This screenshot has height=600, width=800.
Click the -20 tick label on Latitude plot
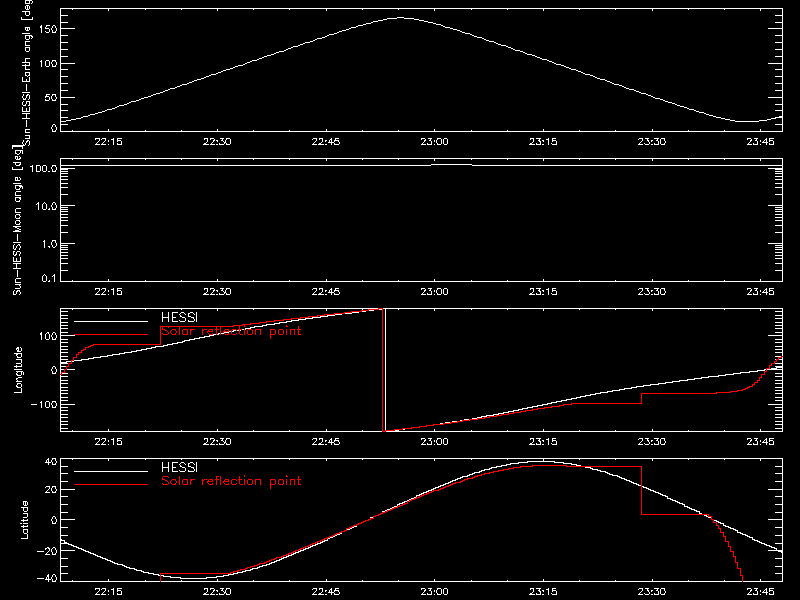(47, 551)
